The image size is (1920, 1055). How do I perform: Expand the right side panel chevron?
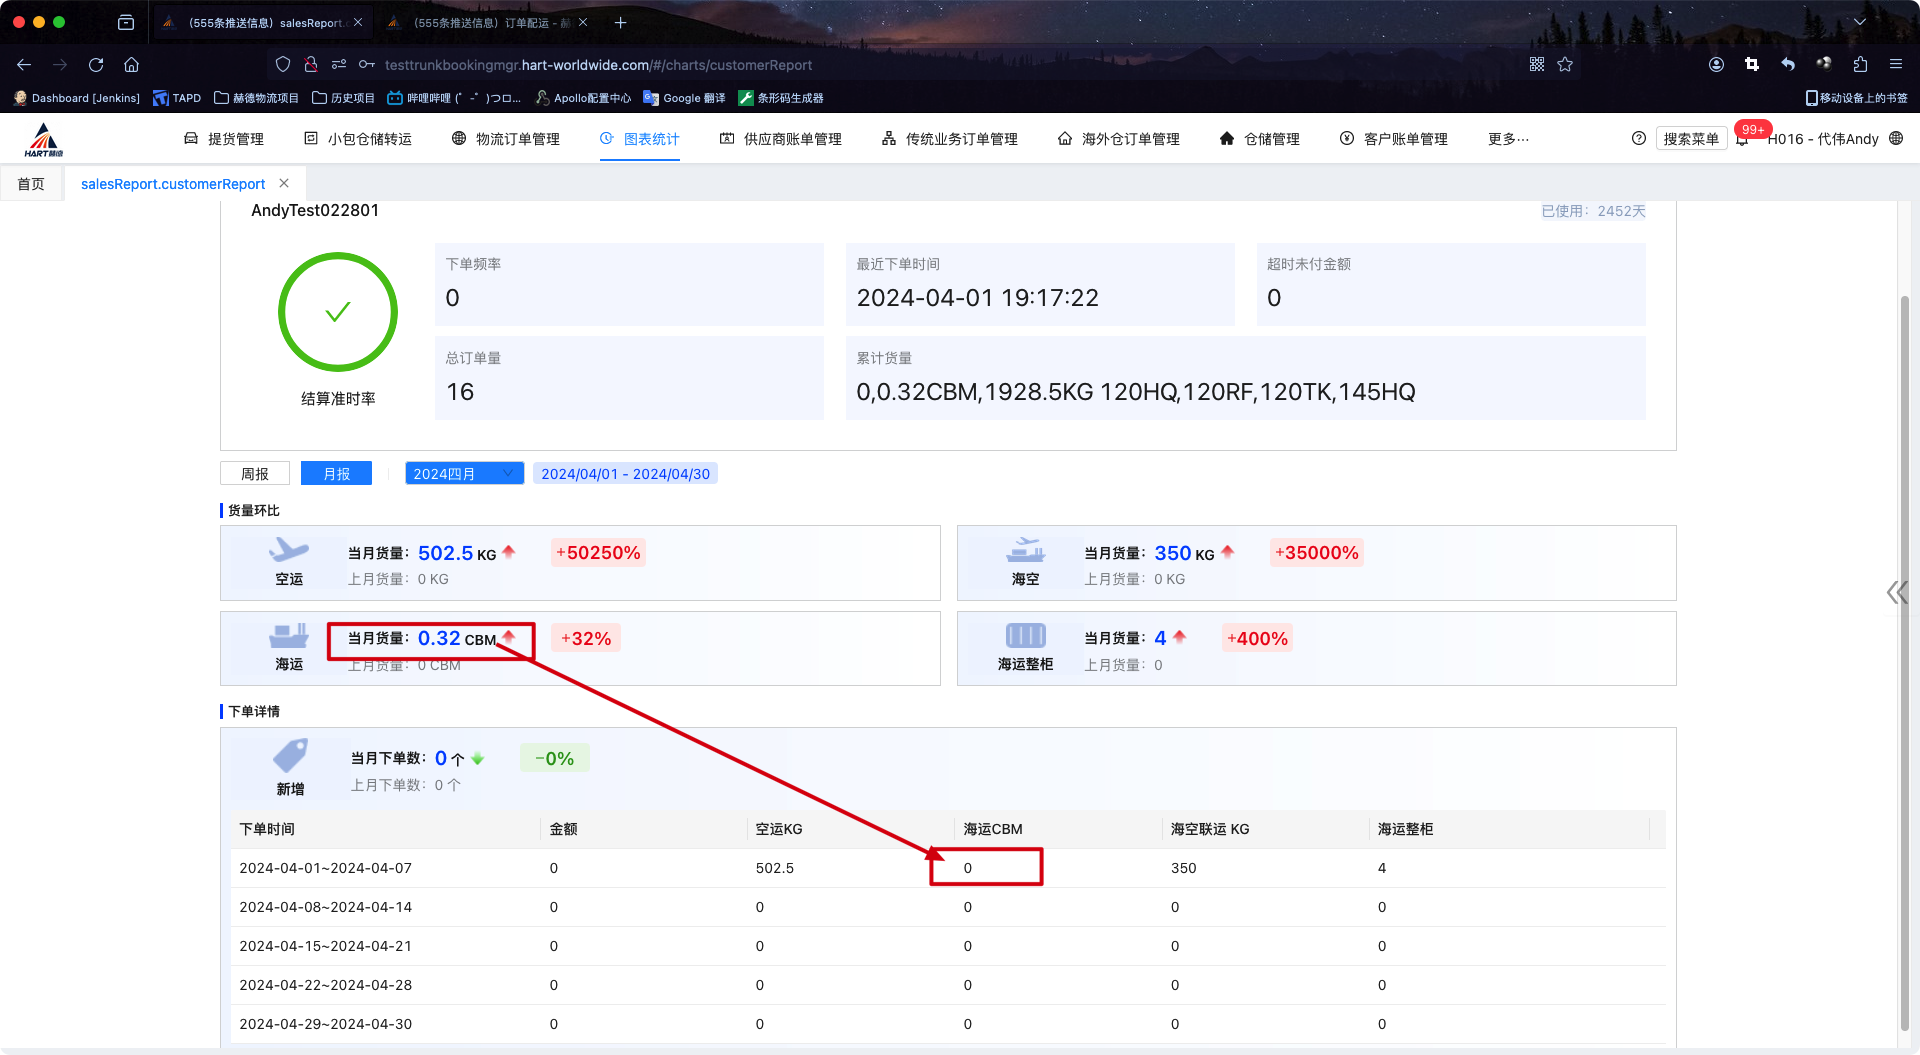pos(1895,593)
